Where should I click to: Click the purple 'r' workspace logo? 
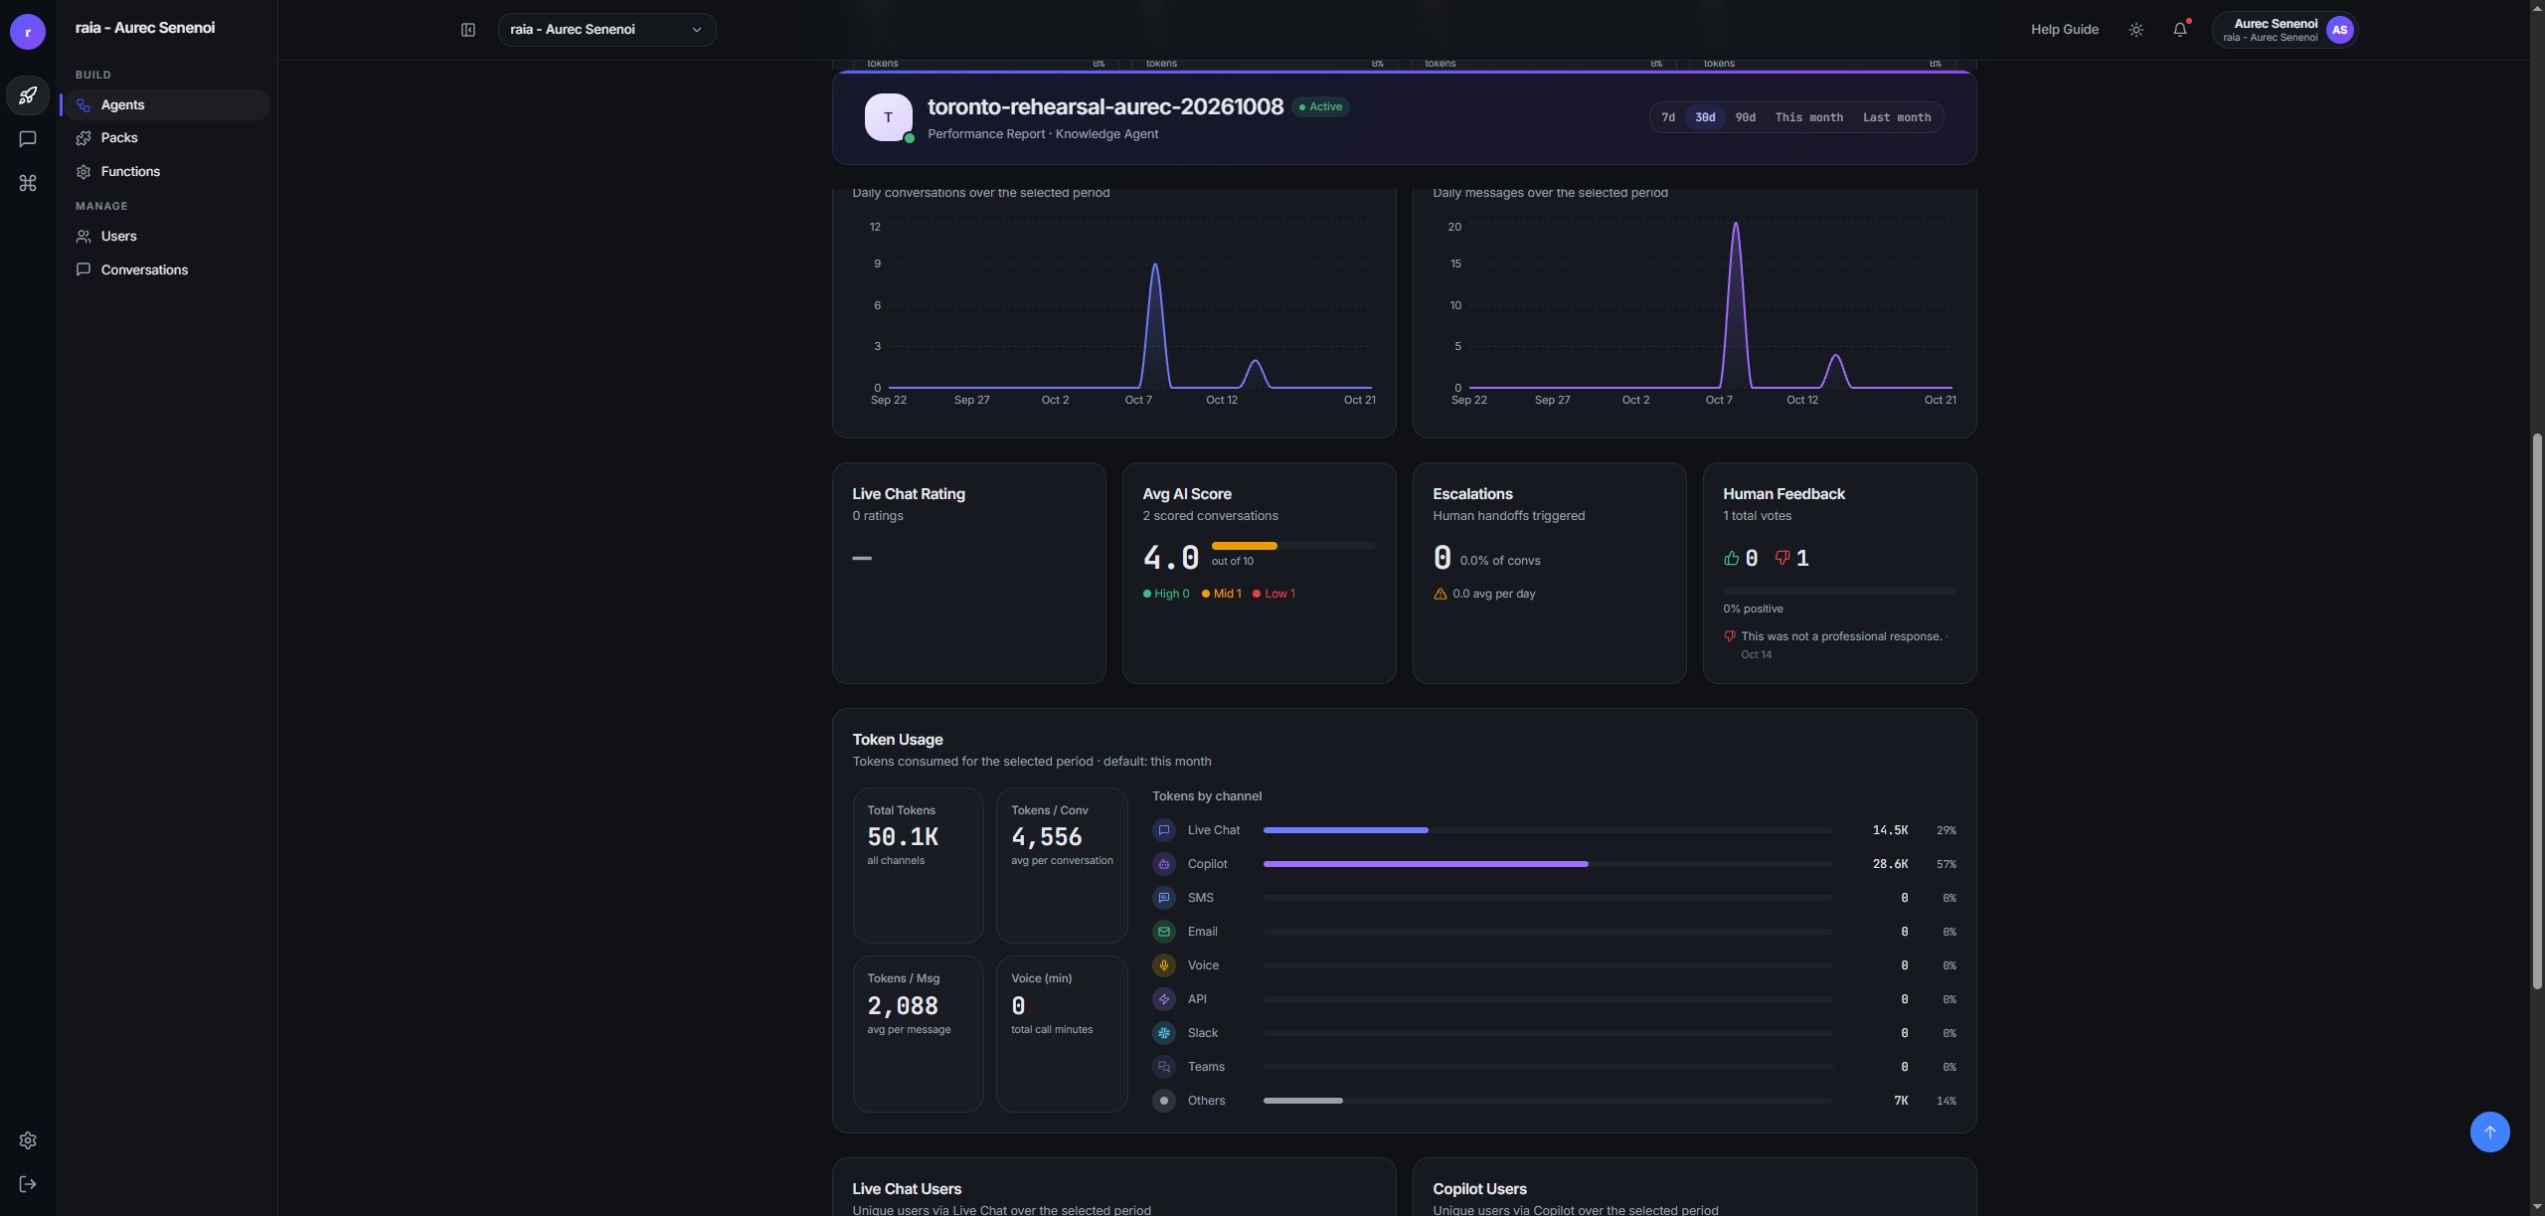28,32
